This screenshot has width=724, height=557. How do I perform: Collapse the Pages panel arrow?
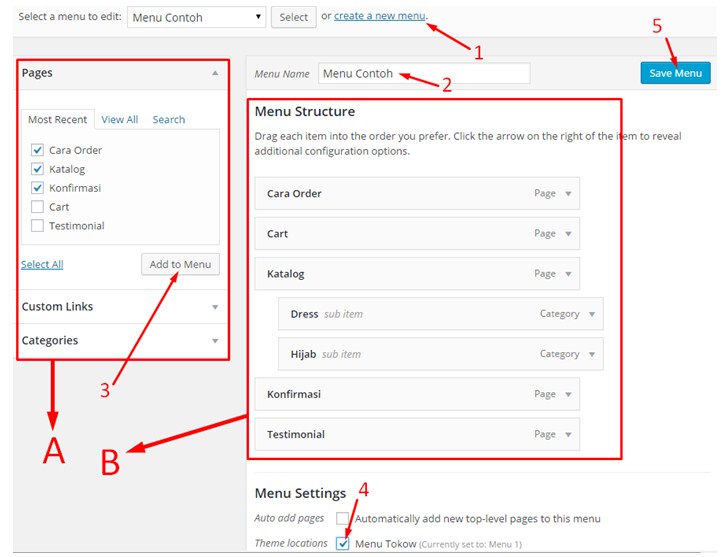coord(215,73)
